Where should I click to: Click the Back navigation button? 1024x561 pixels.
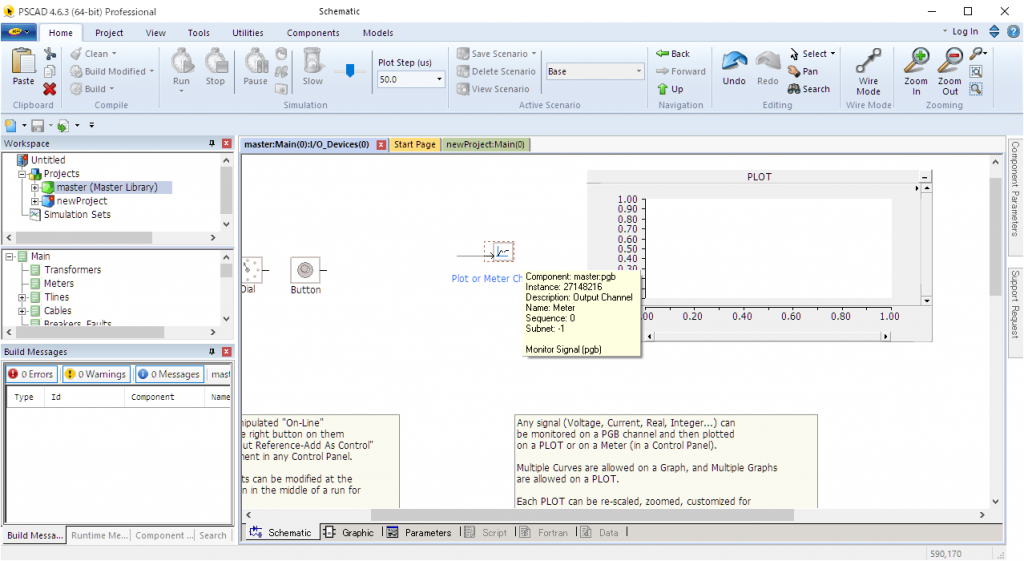pyautogui.click(x=673, y=54)
